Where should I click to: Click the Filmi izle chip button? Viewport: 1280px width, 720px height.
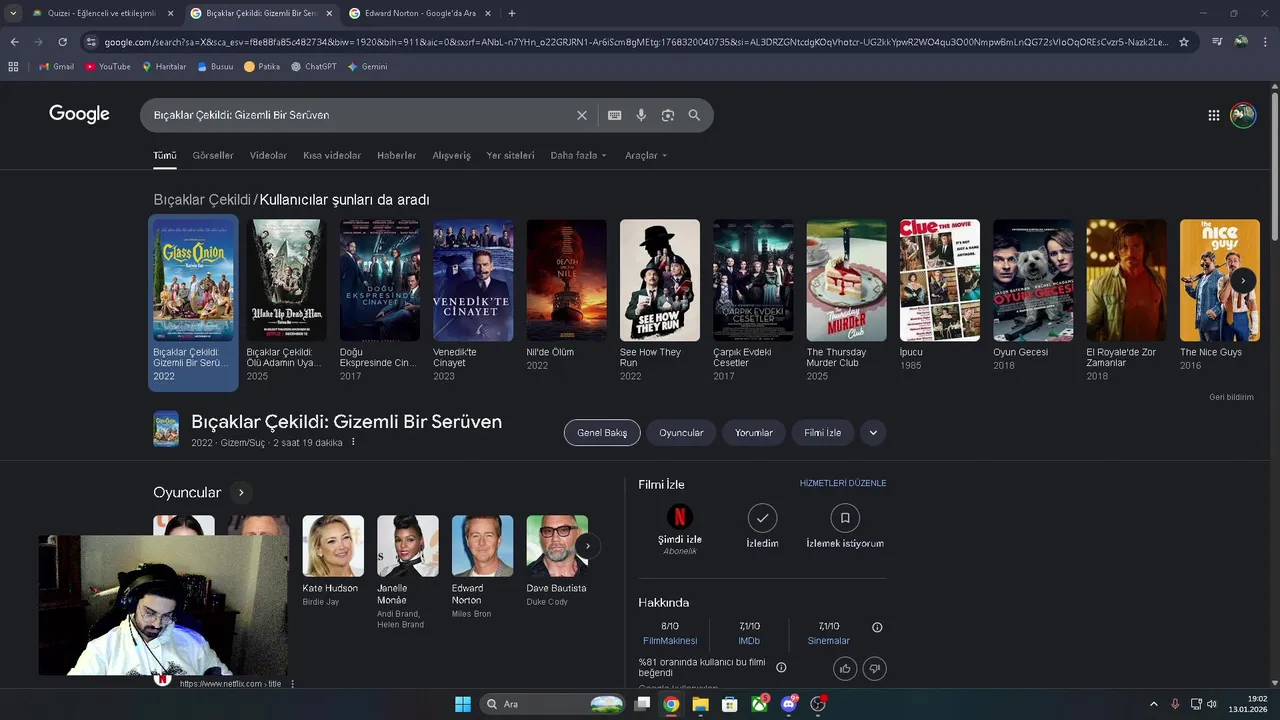822,433
